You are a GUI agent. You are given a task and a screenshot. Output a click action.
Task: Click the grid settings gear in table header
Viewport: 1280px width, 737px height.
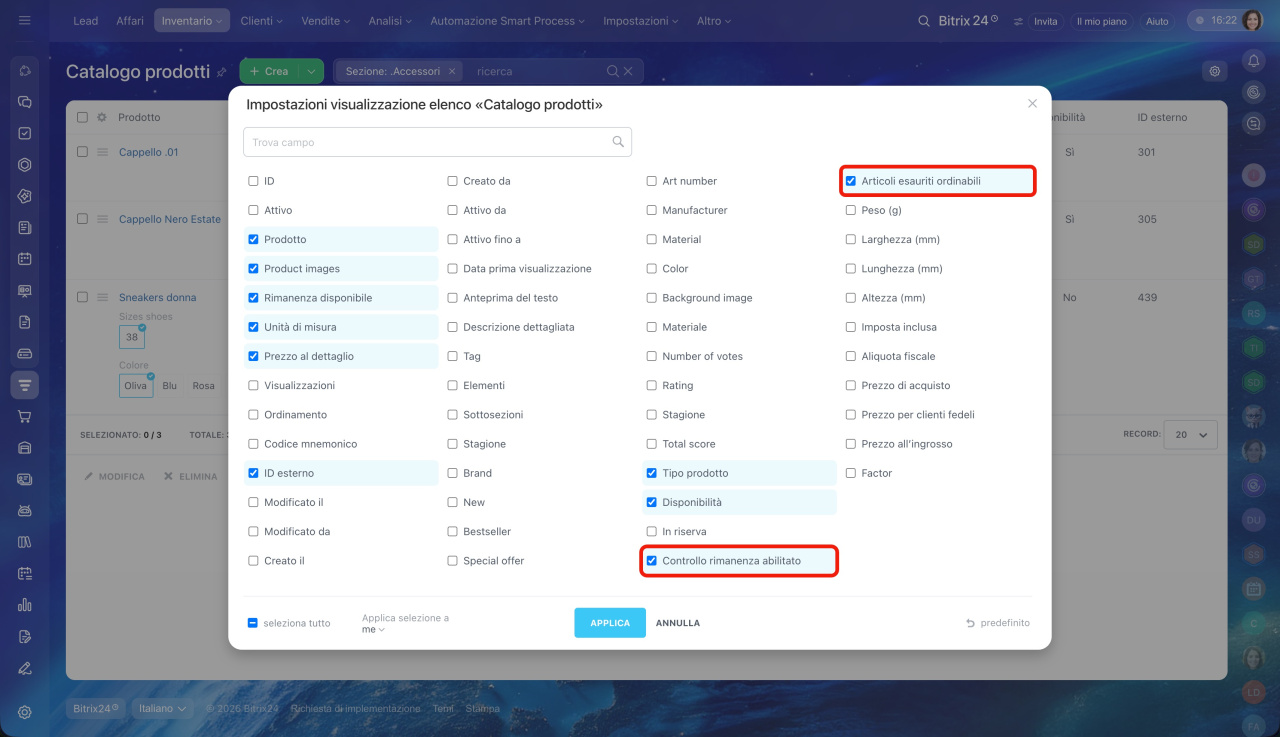click(101, 117)
